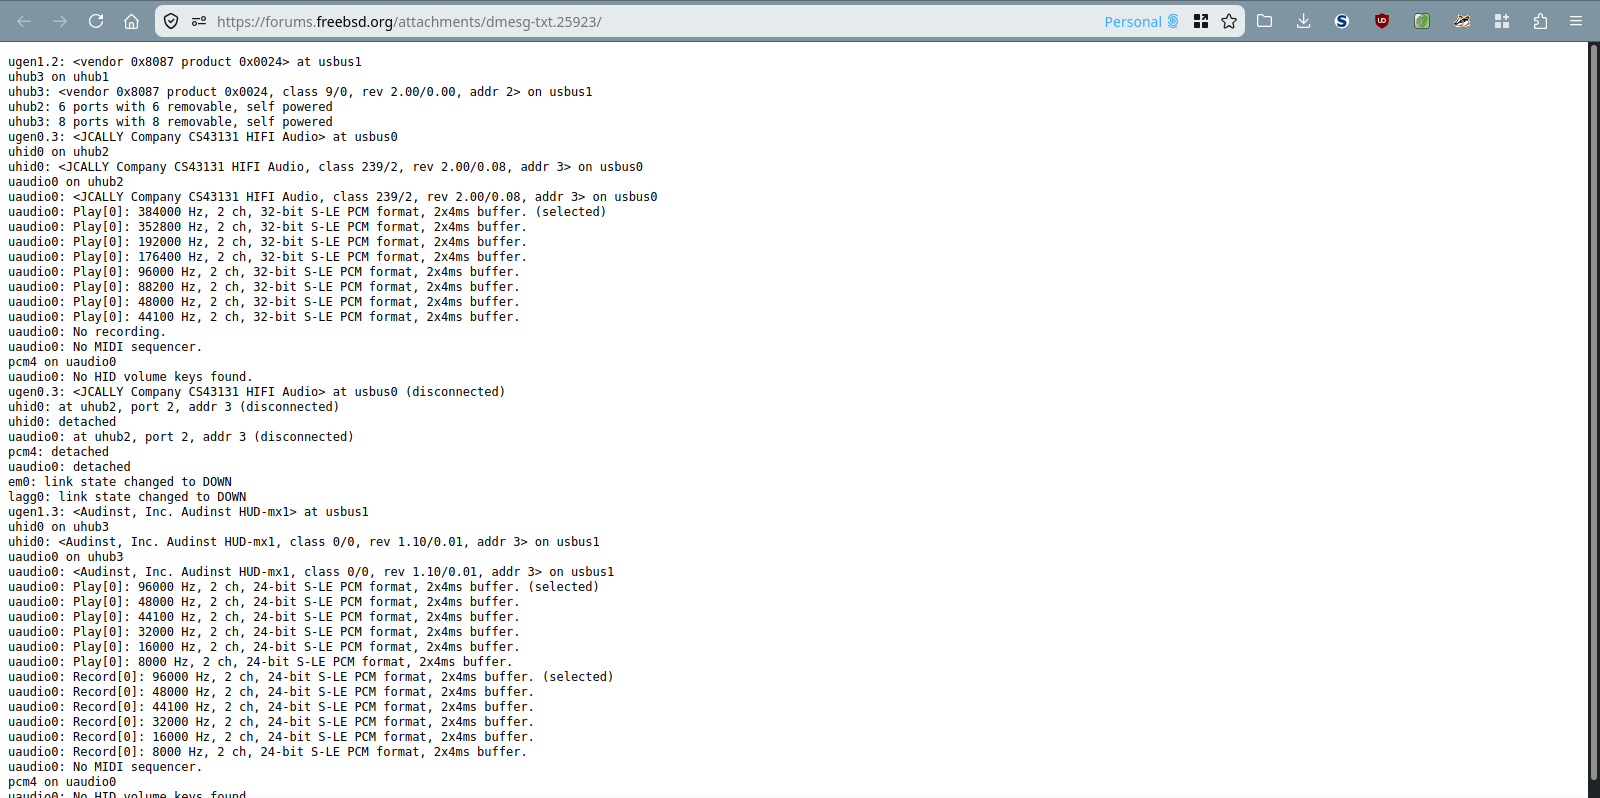Open the blue S extension icon

click(1342, 21)
